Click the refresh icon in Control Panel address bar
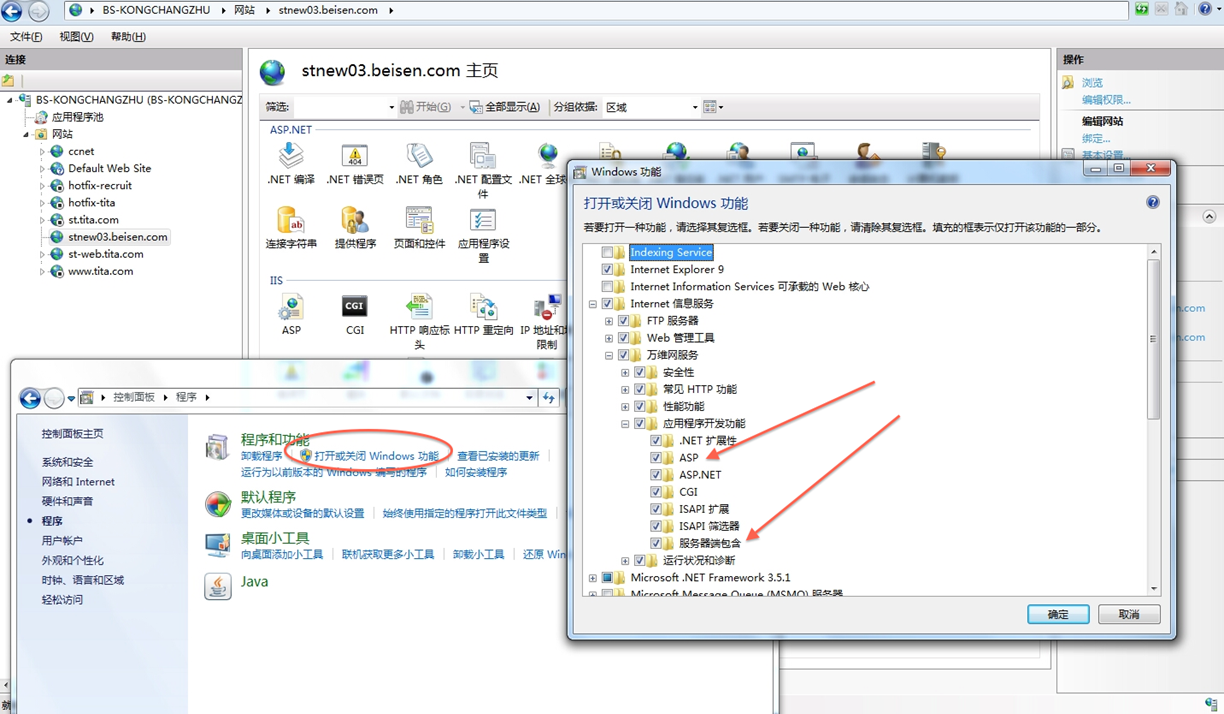The width and height of the screenshot is (1224, 714). 549,398
